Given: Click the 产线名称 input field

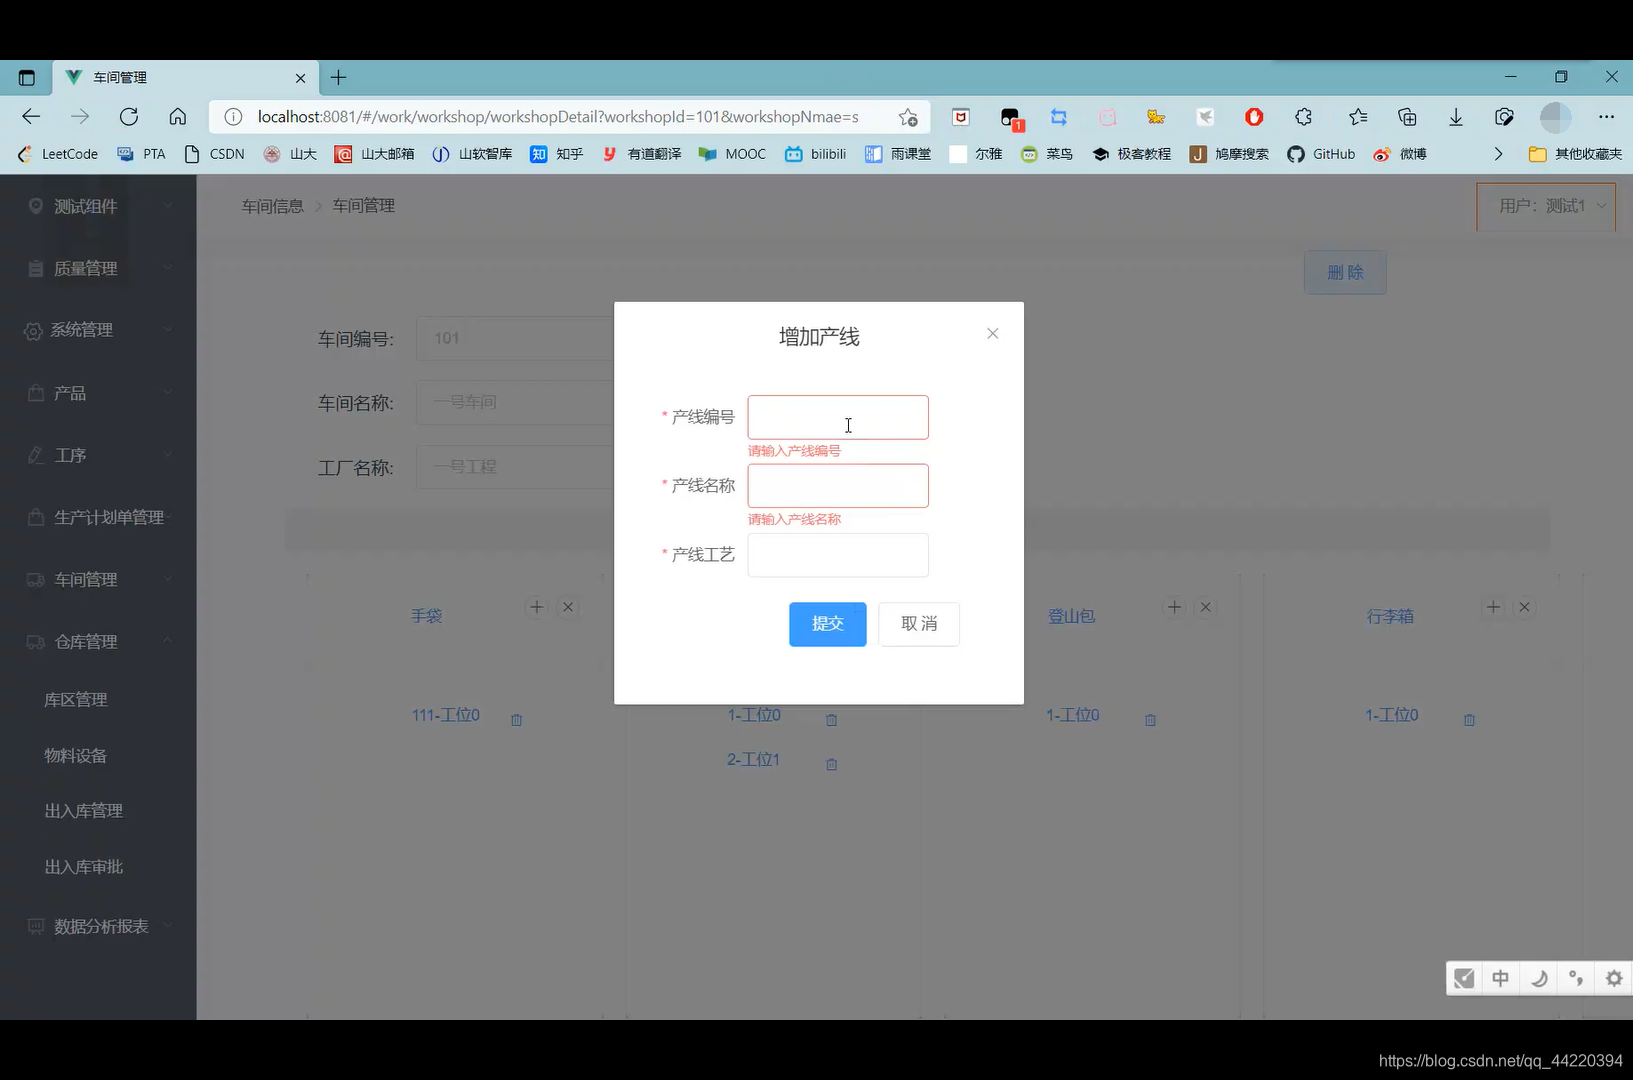Looking at the screenshot, I should [838, 486].
